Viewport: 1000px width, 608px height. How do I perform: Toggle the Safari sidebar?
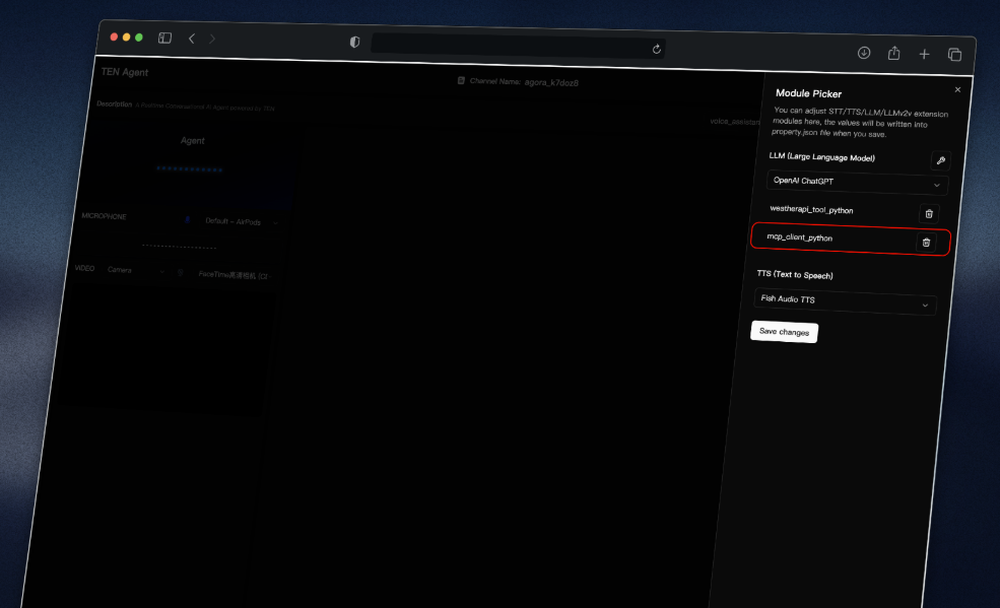coord(165,38)
